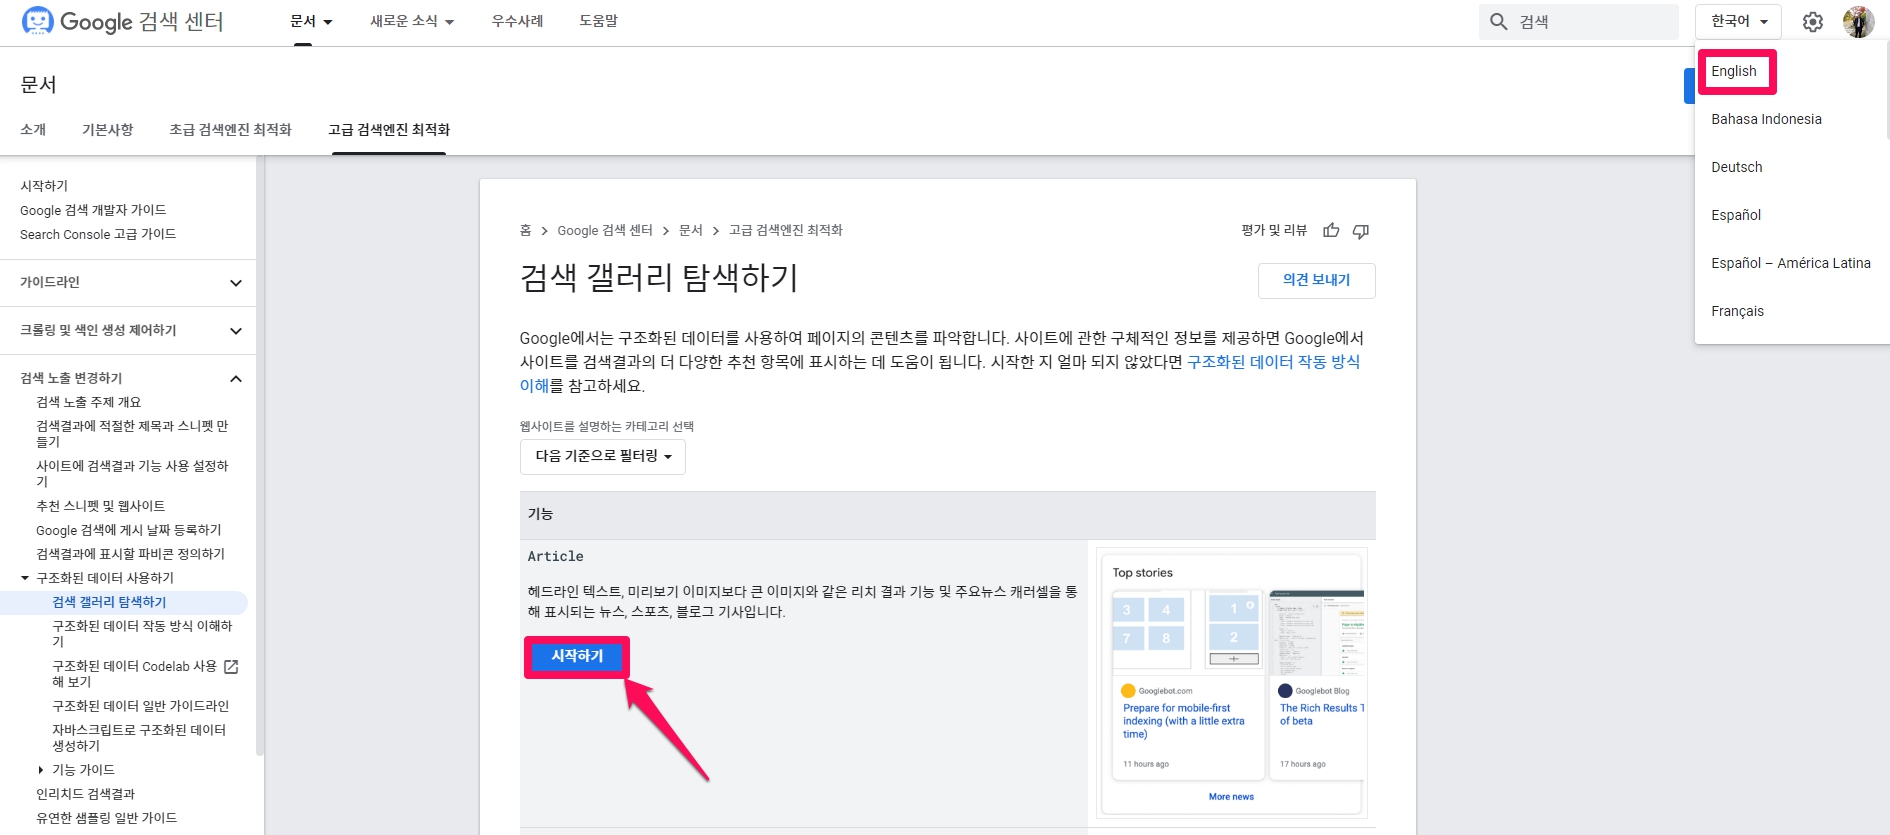
Task: Click the 검색 노출 변경하기 section label
Action: (71, 378)
